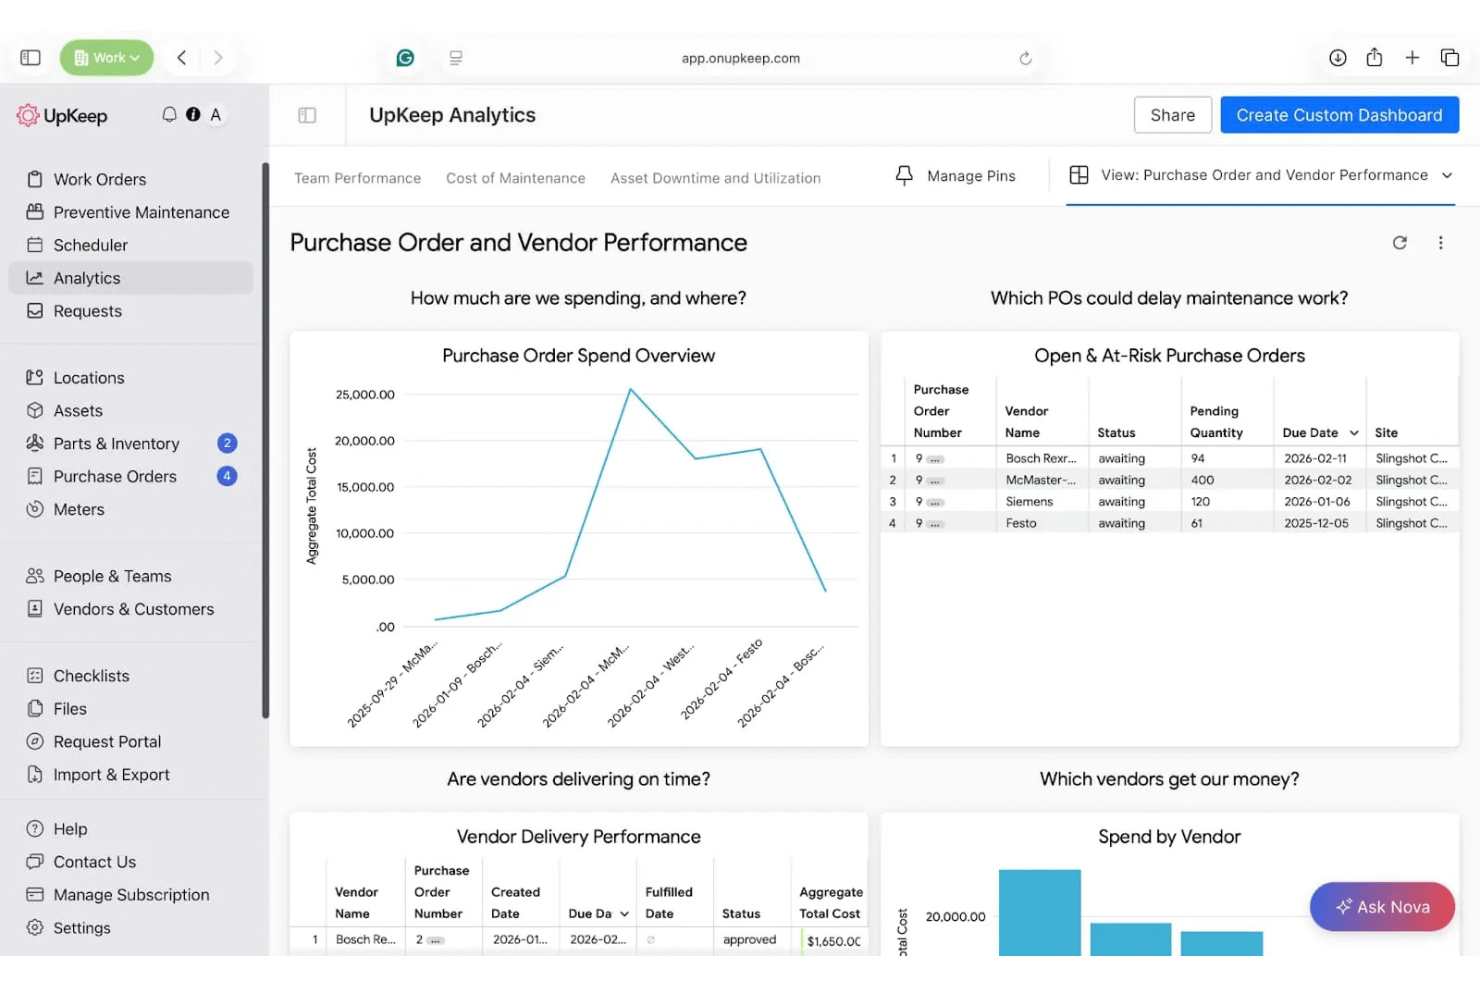
Task: Open a new browser tab with plus
Action: click(x=1412, y=58)
